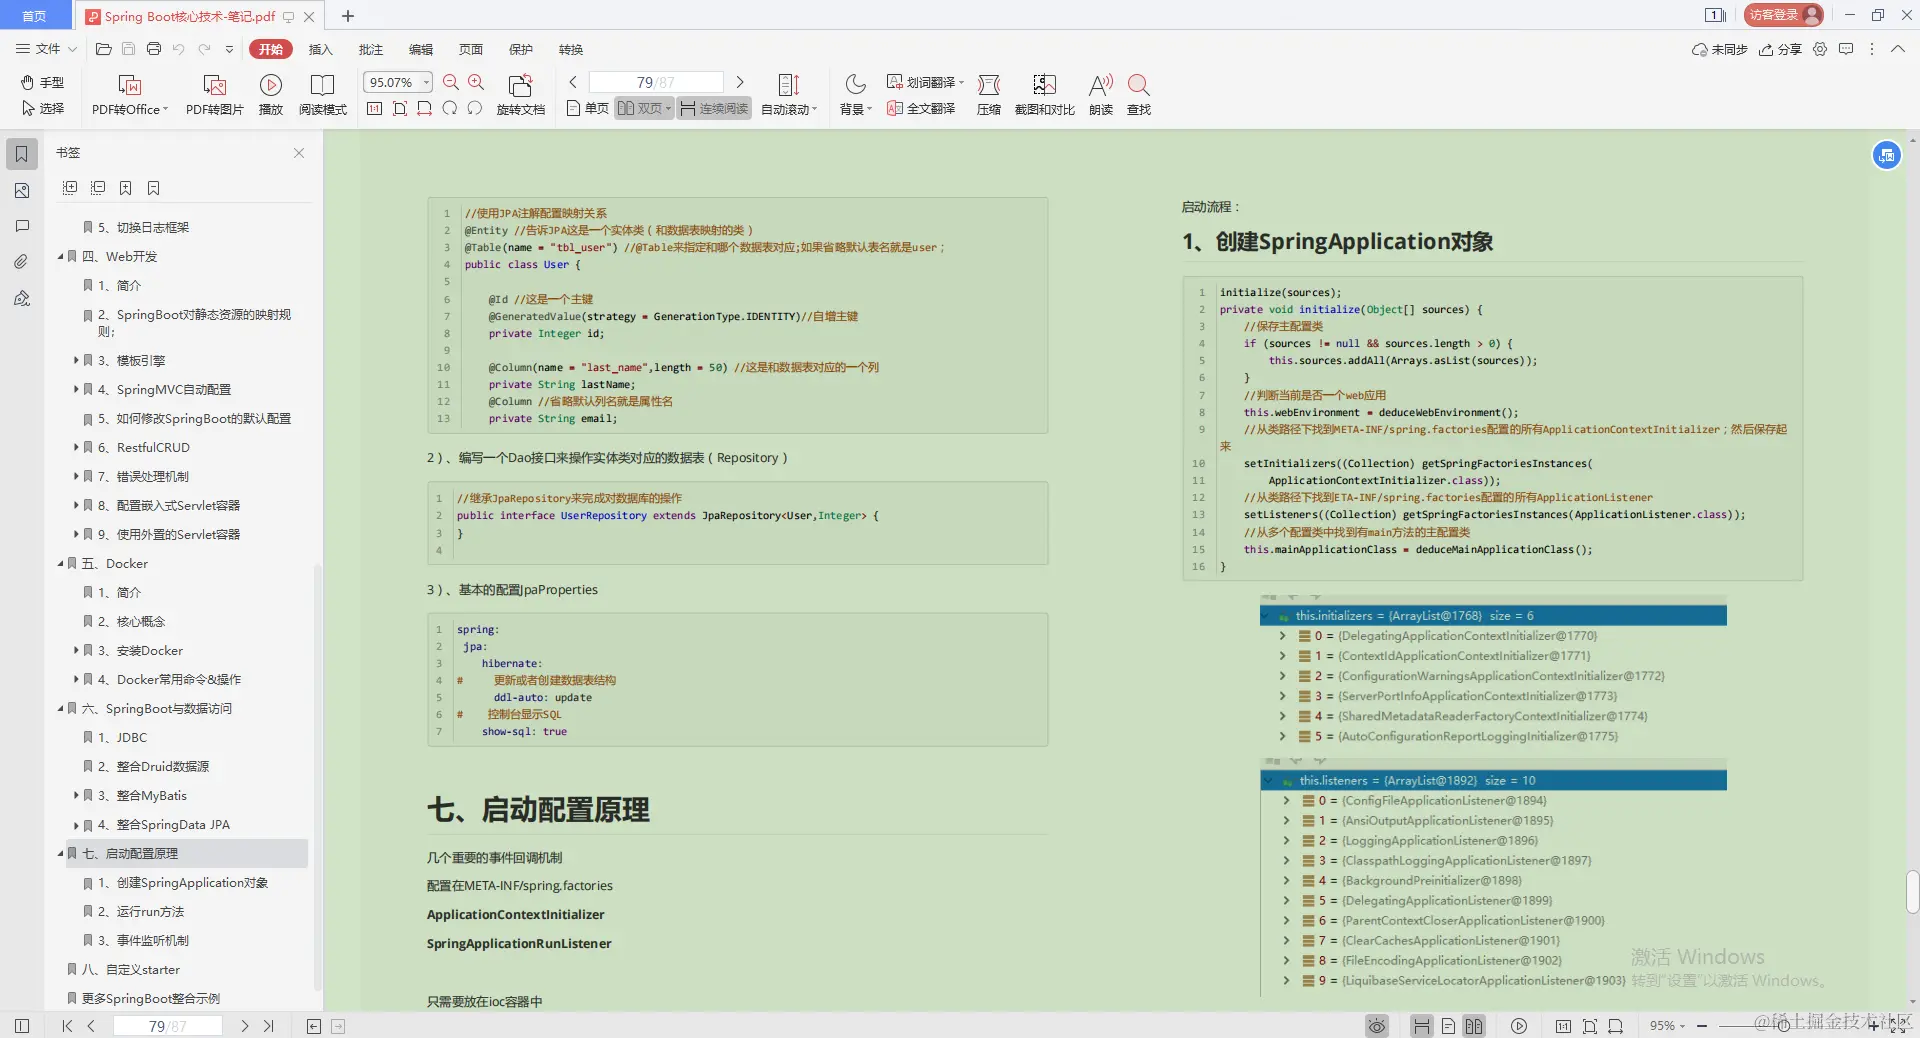Open a new tab with plus button
Image resolution: width=1920 pixels, height=1038 pixels.
[x=348, y=16]
